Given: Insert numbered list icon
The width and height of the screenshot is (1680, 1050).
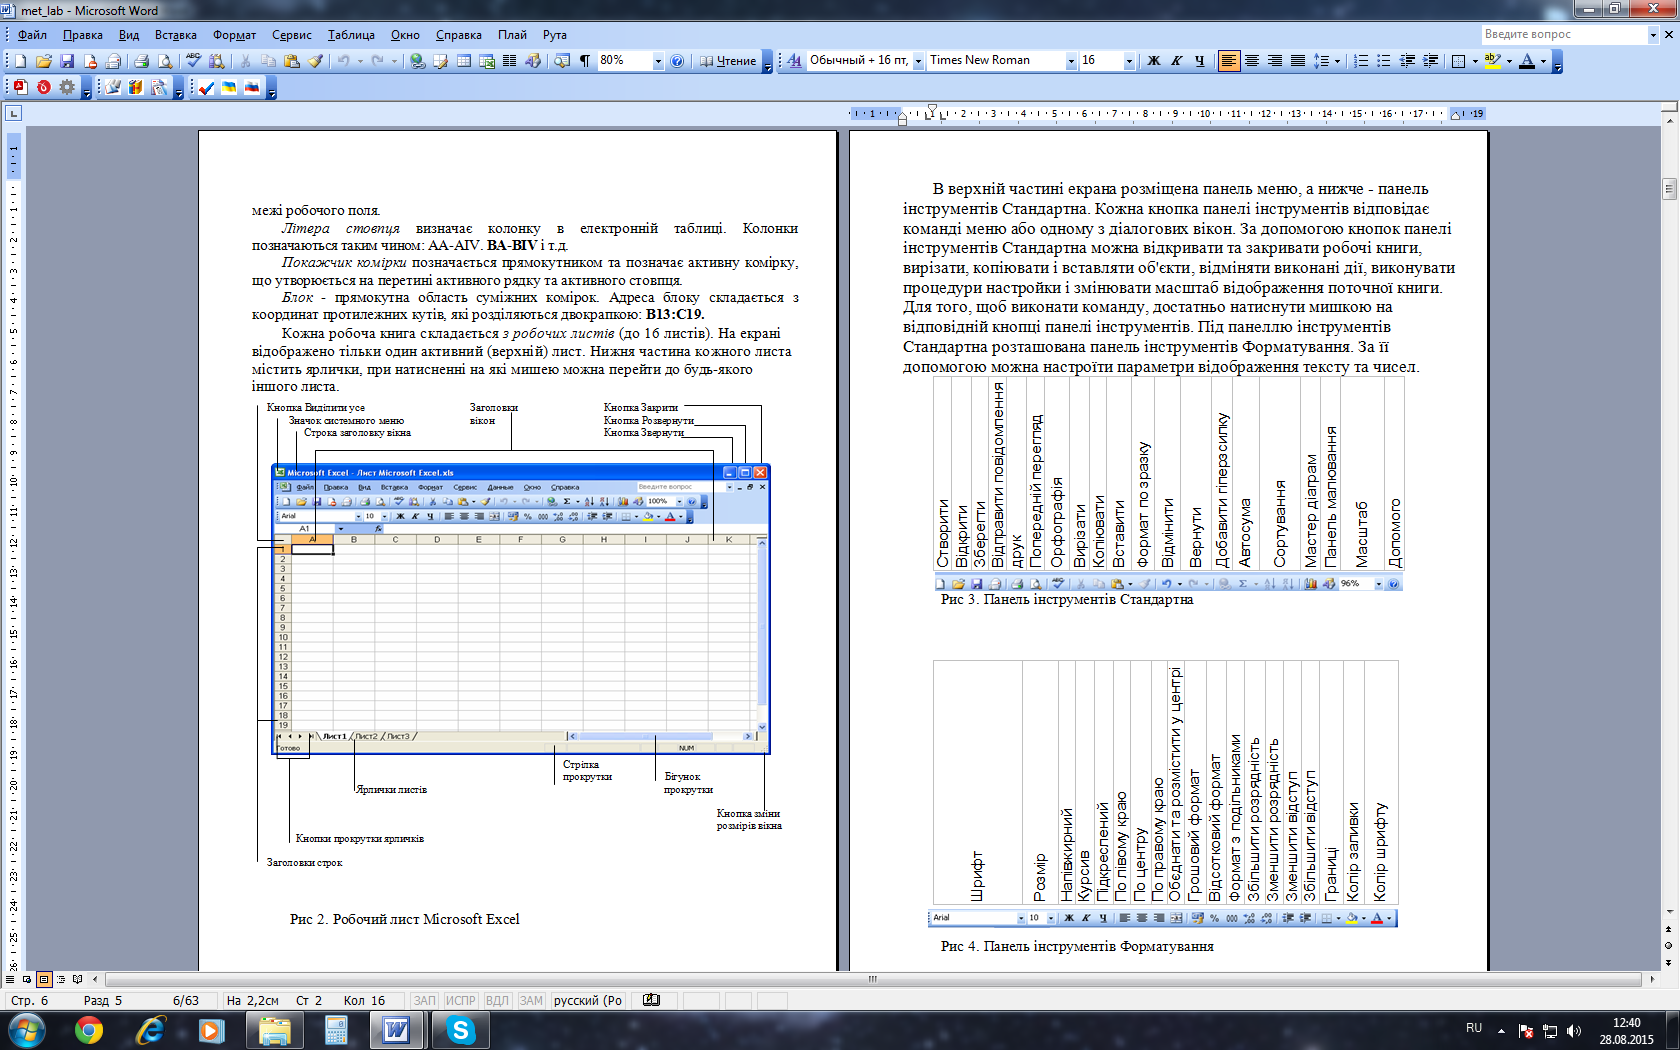Looking at the screenshot, I should (x=1361, y=61).
